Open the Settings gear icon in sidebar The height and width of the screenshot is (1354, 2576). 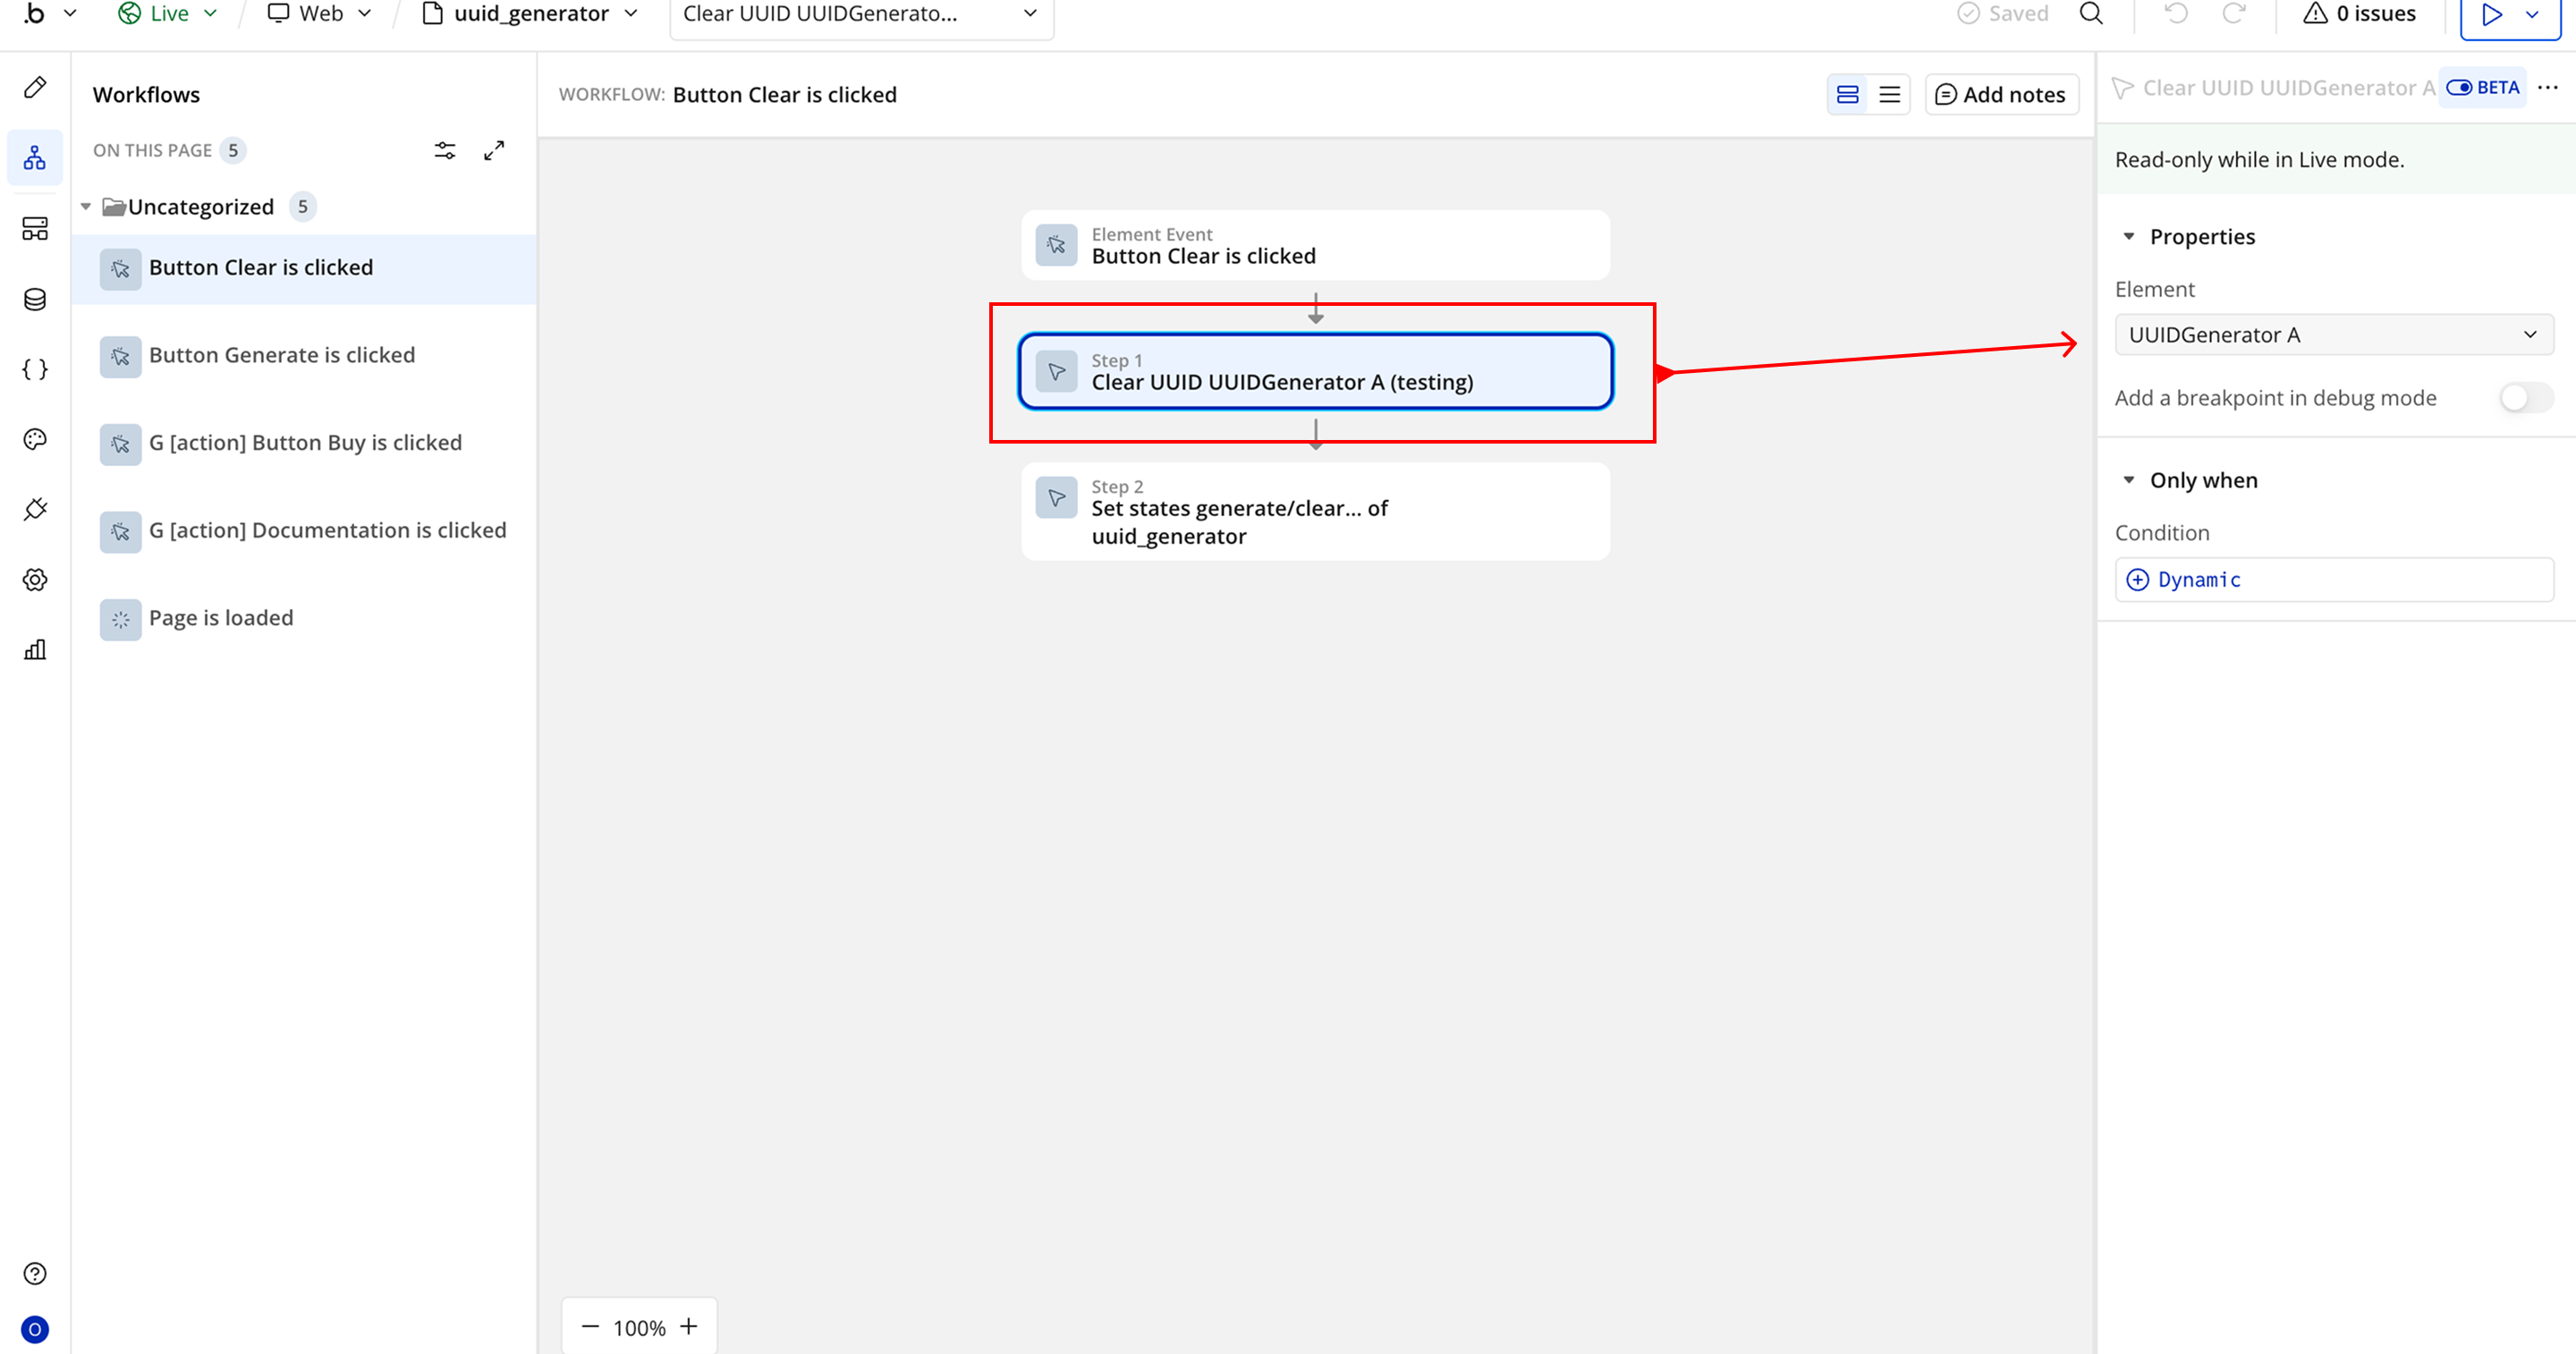click(35, 579)
